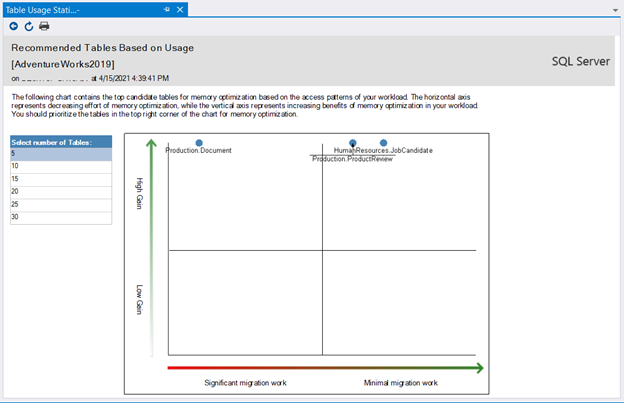Image resolution: width=624 pixels, height=403 pixels.
Task: Click the SQL Server logo text
Action: point(581,61)
